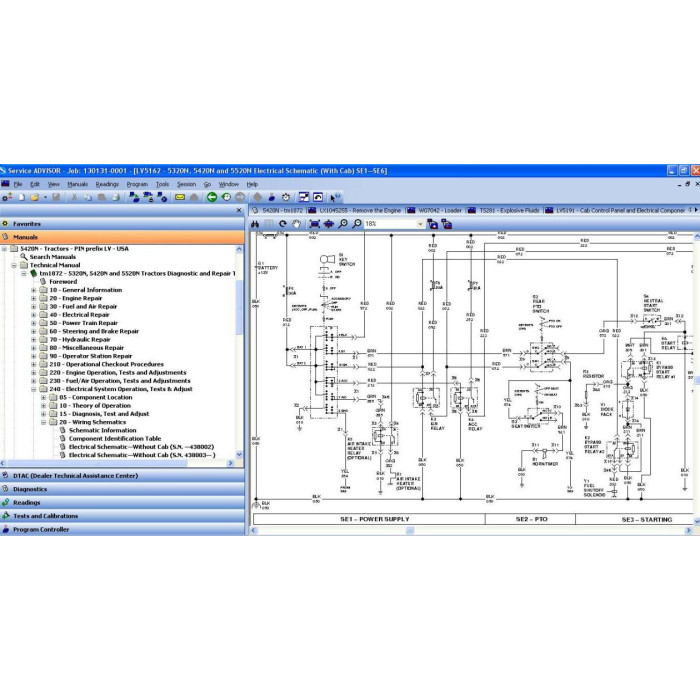Click the binoculars Find icon in viewer
The height and width of the screenshot is (700, 700).
(x=255, y=224)
